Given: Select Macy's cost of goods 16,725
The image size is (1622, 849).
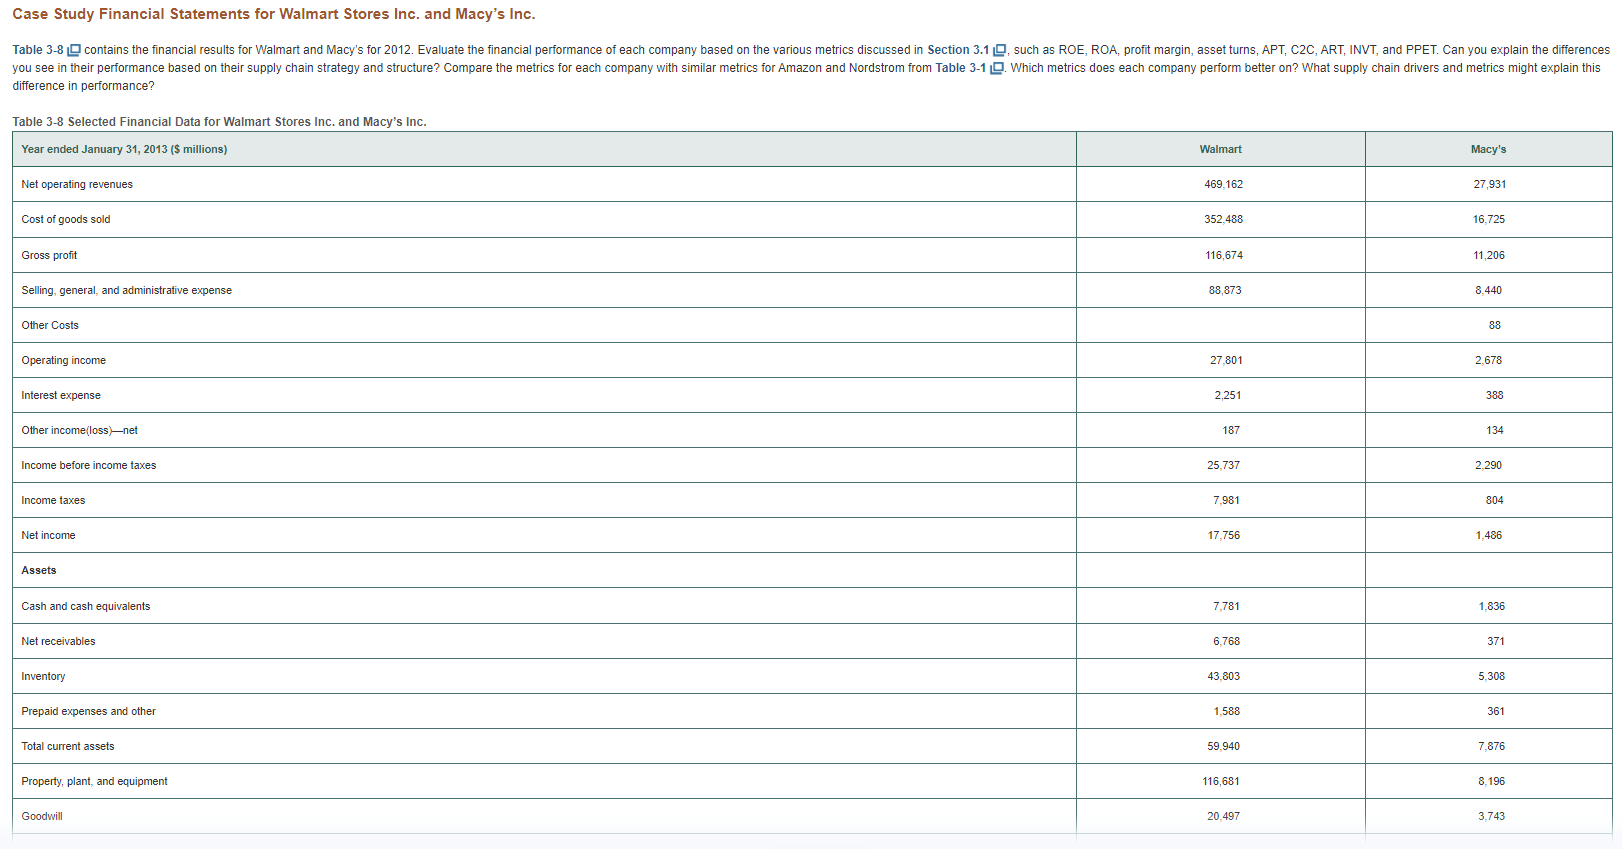Looking at the screenshot, I should coord(1488,219).
